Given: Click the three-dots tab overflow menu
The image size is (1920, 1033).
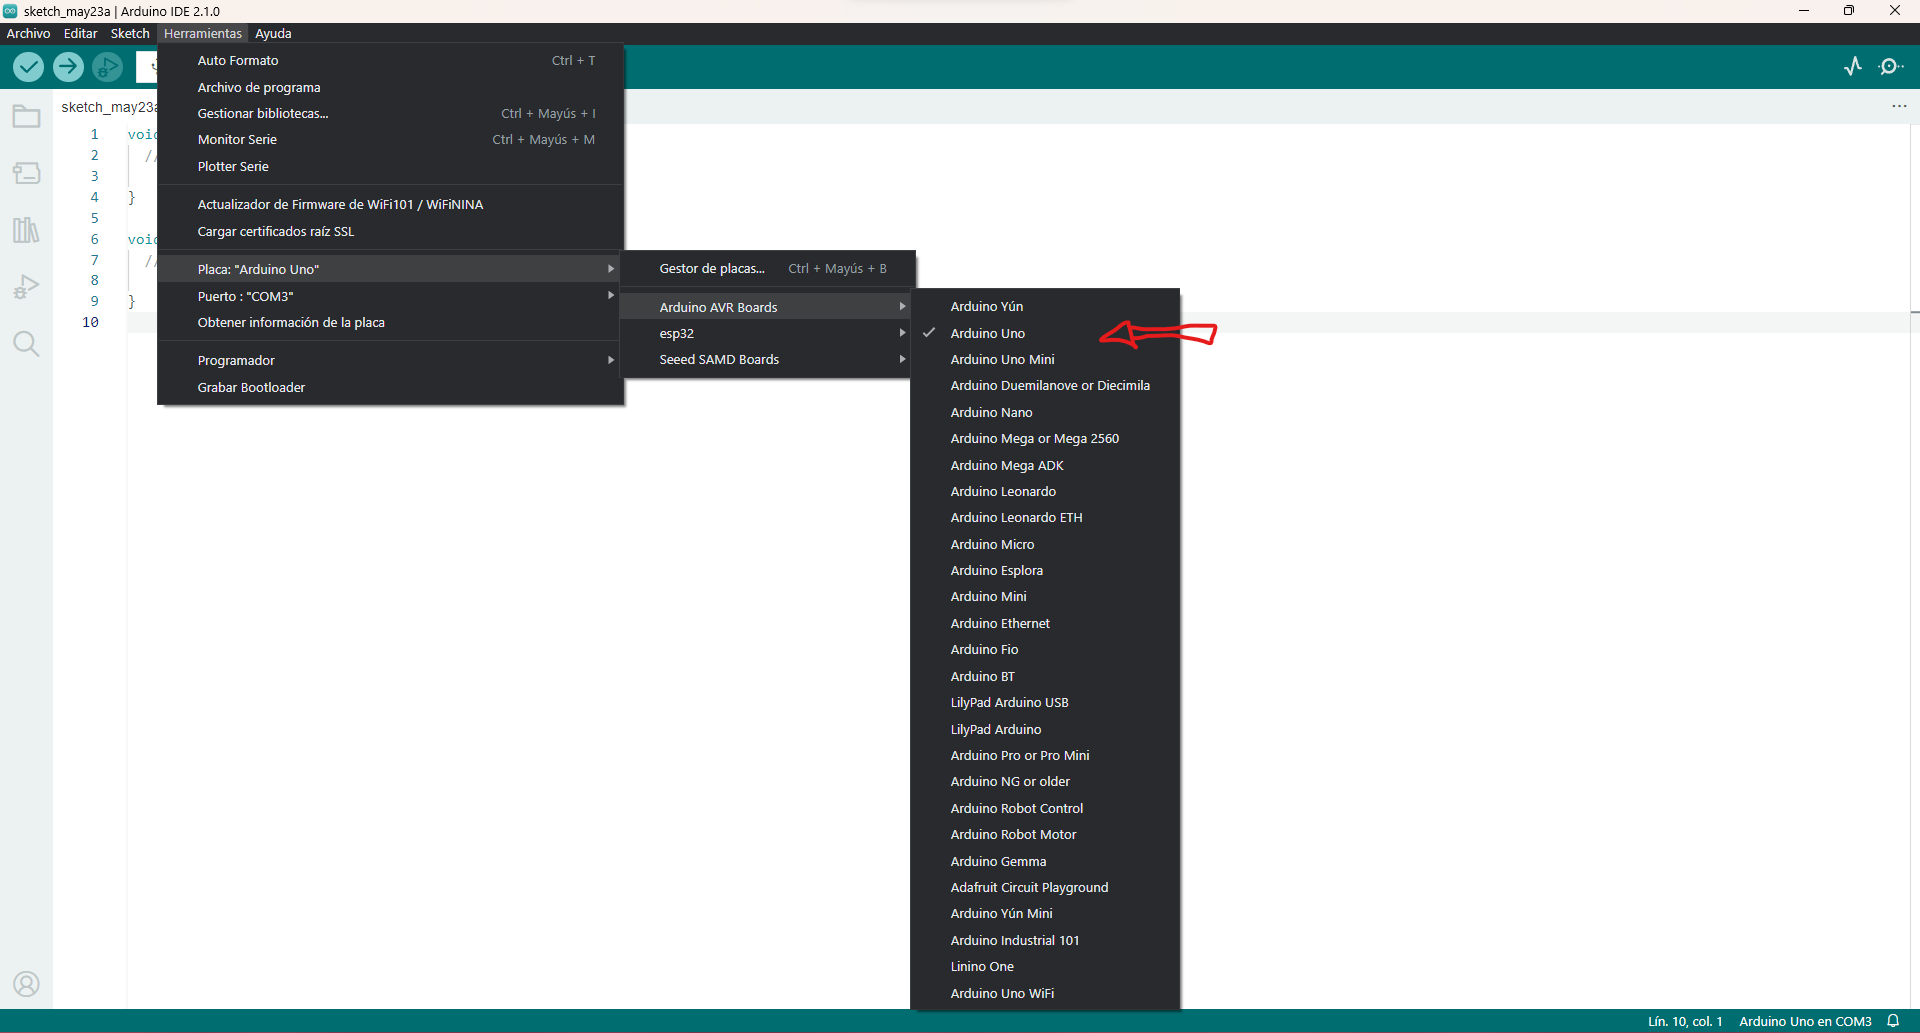Looking at the screenshot, I should pyautogui.click(x=1899, y=106).
